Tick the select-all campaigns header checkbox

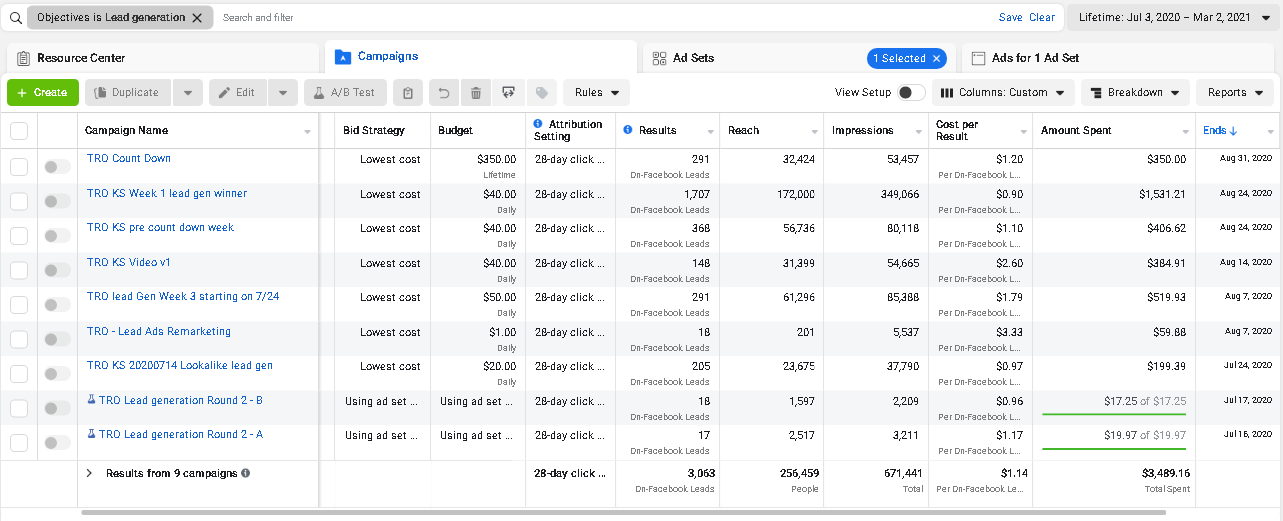tap(19, 131)
